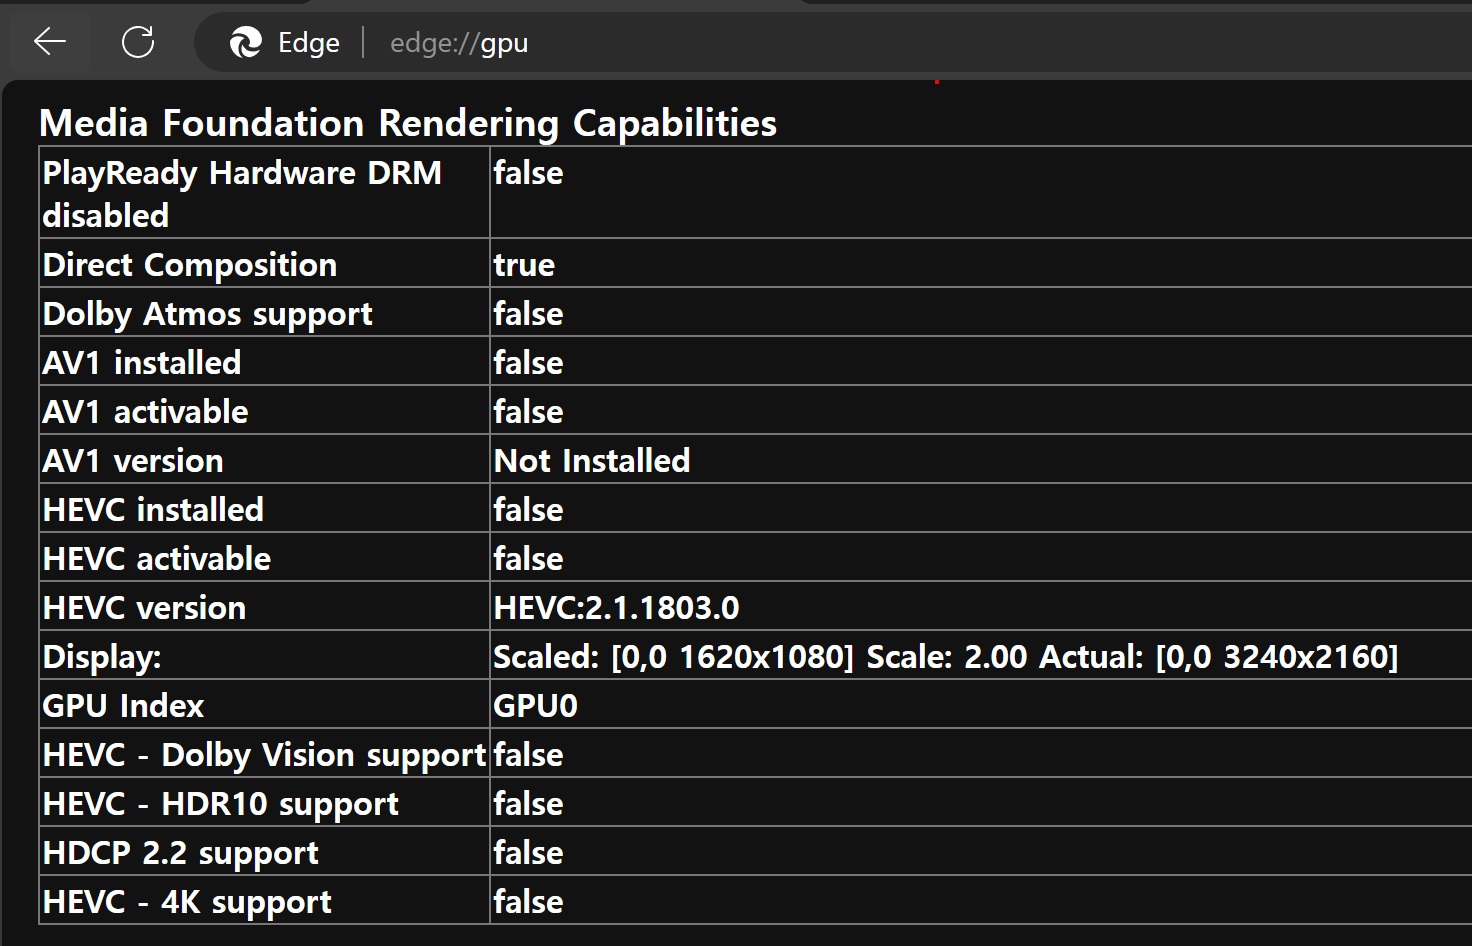The width and height of the screenshot is (1472, 946).
Task: Click the false value beside HEVC installed
Action: [528, 510]
